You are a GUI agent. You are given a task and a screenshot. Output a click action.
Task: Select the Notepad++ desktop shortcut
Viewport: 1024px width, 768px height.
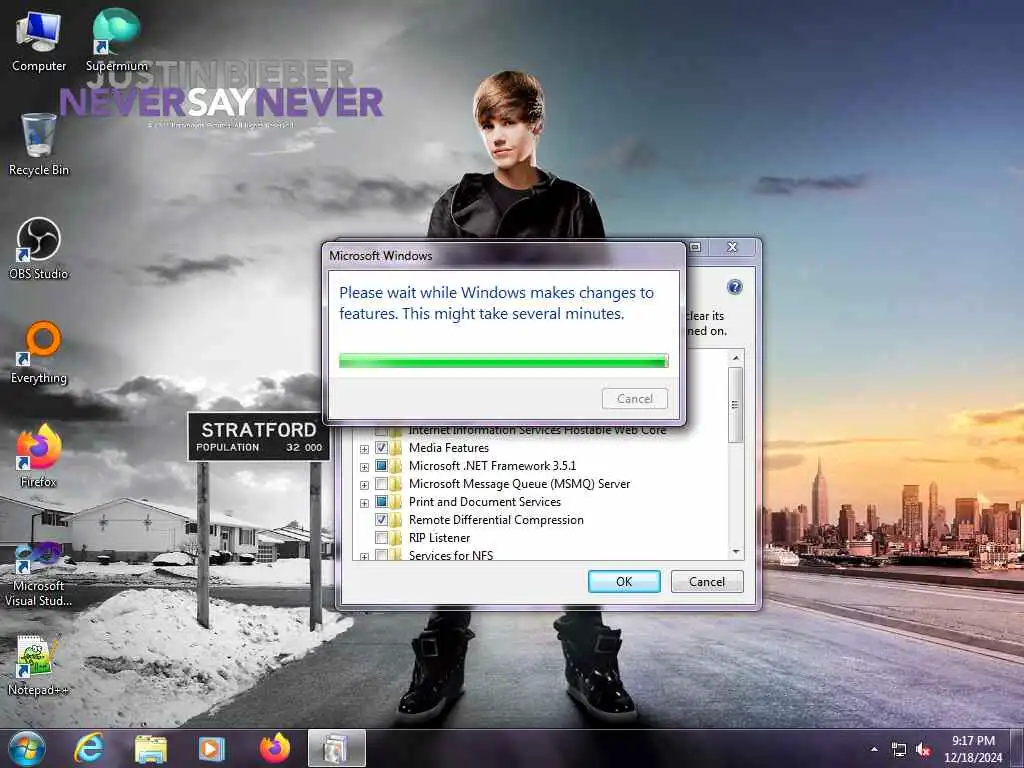[x=39, y=665]
